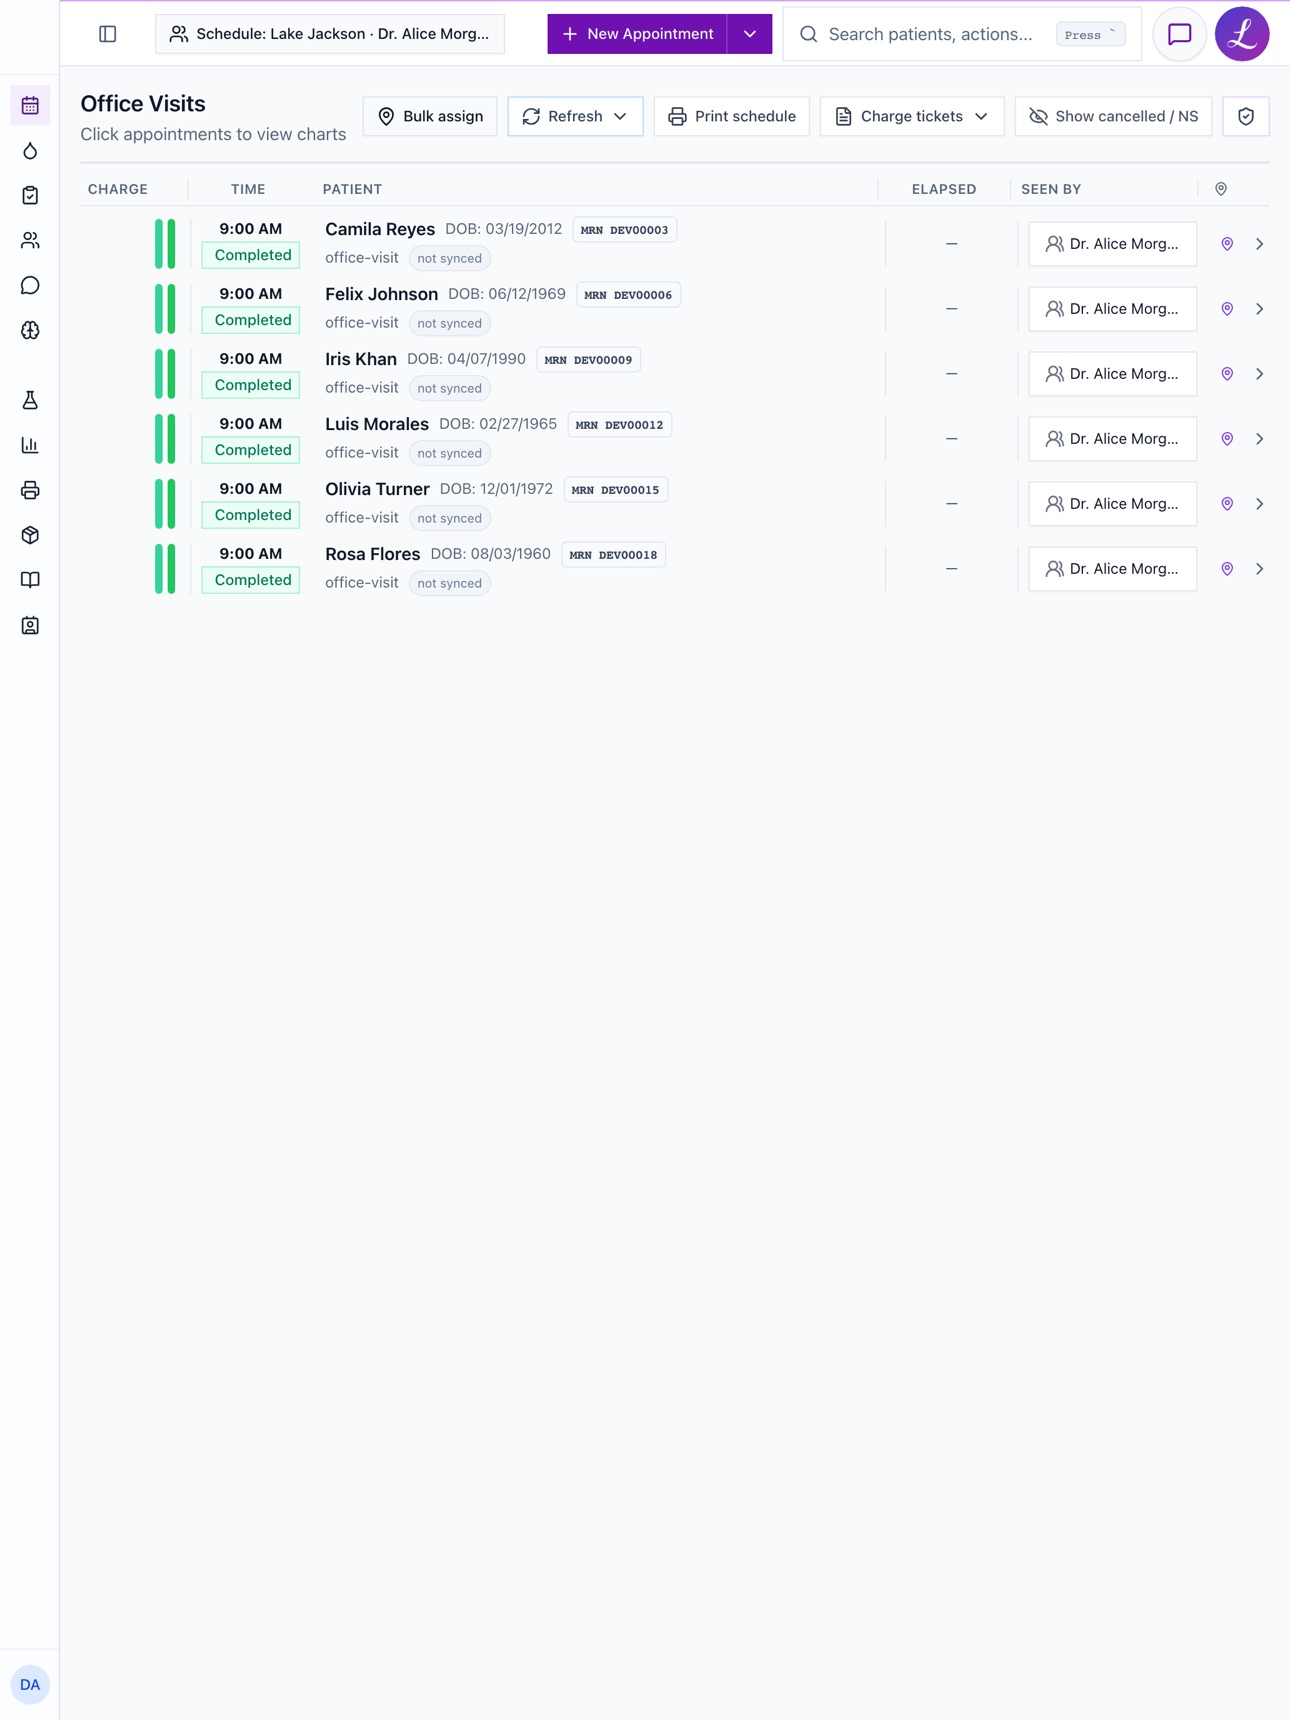This screenshot has height=1720, width=1290.
Task: Click not synced tag for Iris Khan
Action: (x=450, y=388)
